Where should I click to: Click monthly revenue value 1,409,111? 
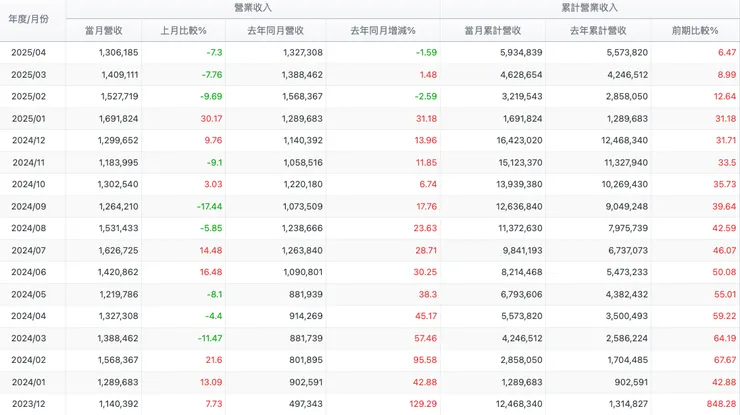[120, 75]
